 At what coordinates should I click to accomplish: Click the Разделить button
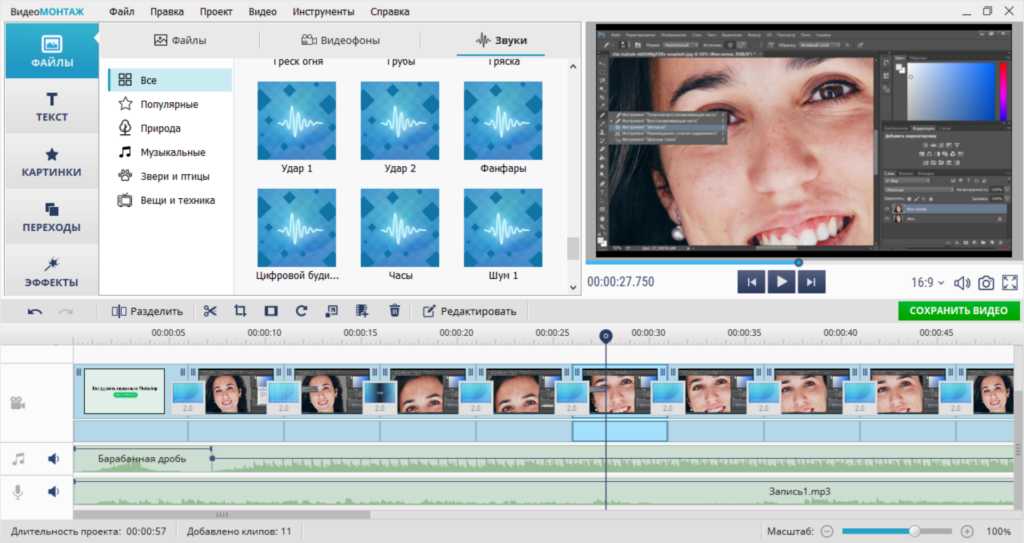point(147,311)
